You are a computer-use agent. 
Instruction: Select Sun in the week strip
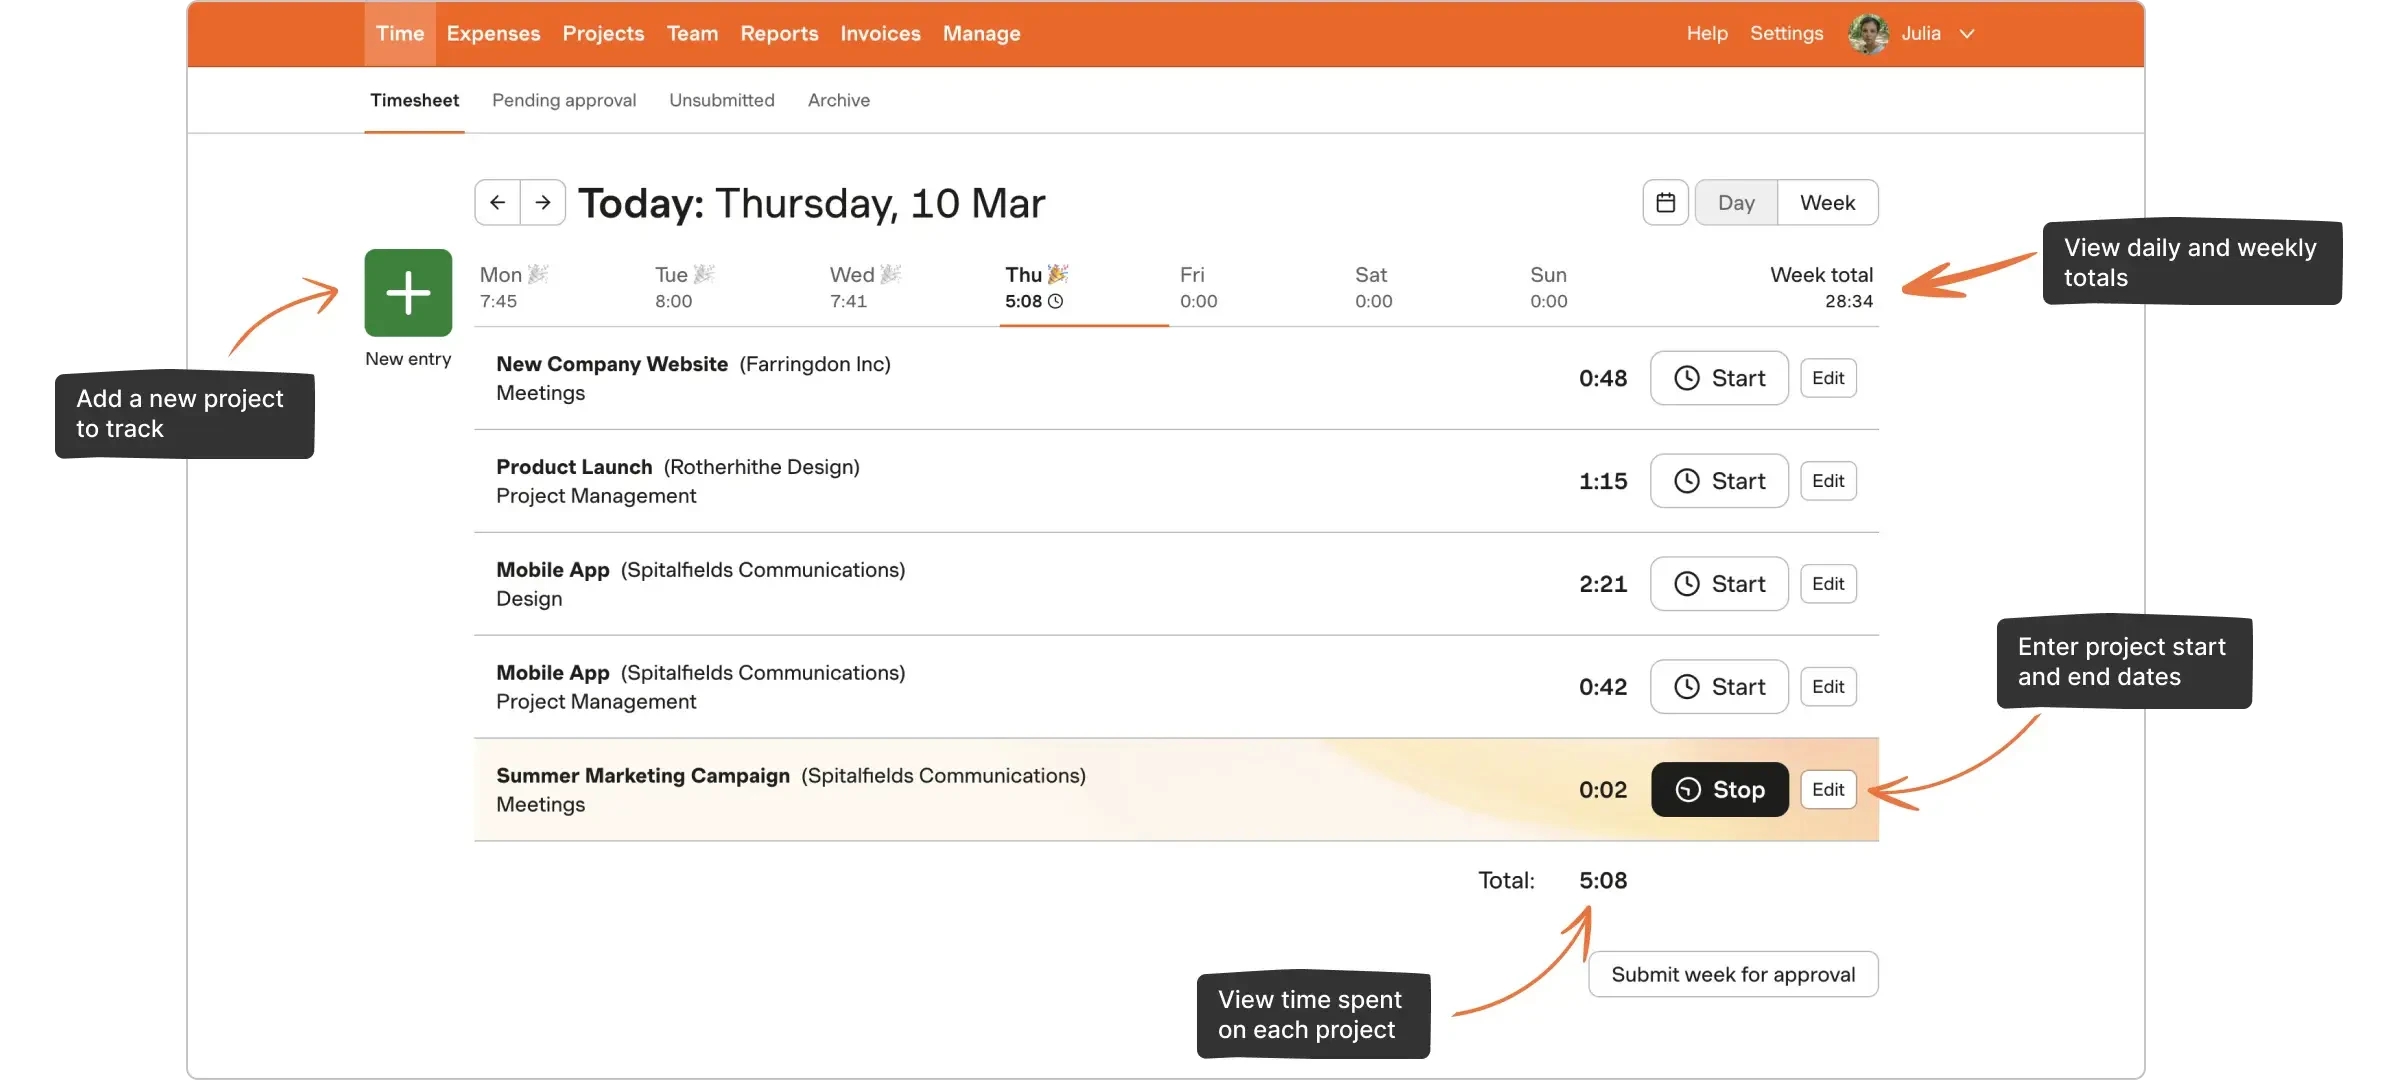[1549, 287]
